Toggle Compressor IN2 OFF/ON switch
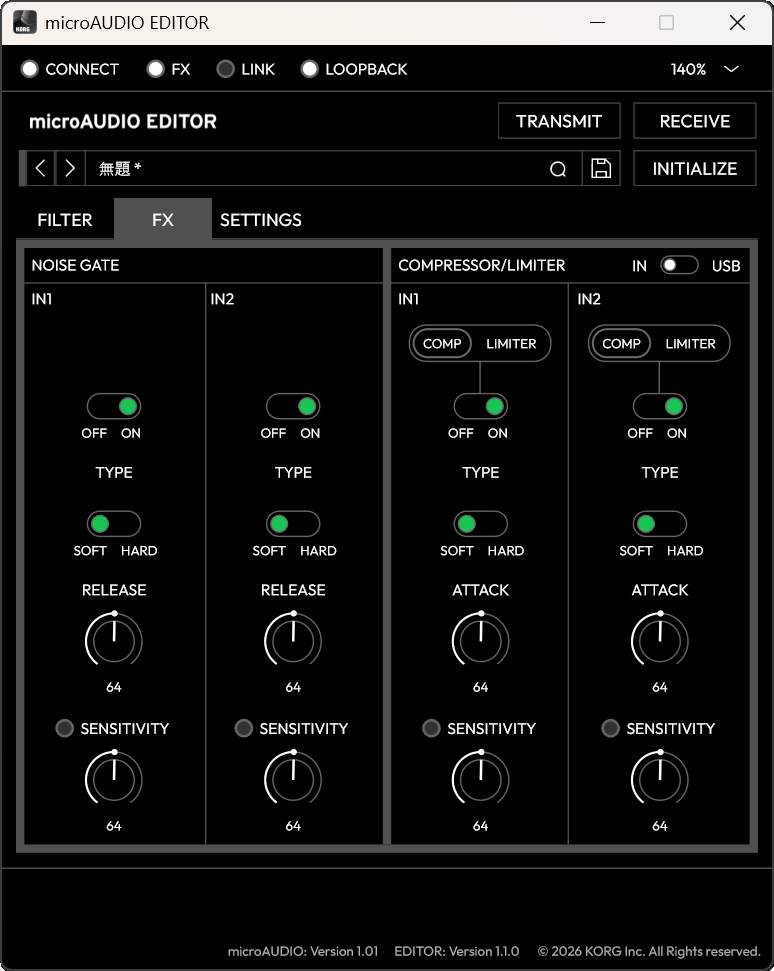The width and height of the screenshot is (774, 971). pos(660,406)
